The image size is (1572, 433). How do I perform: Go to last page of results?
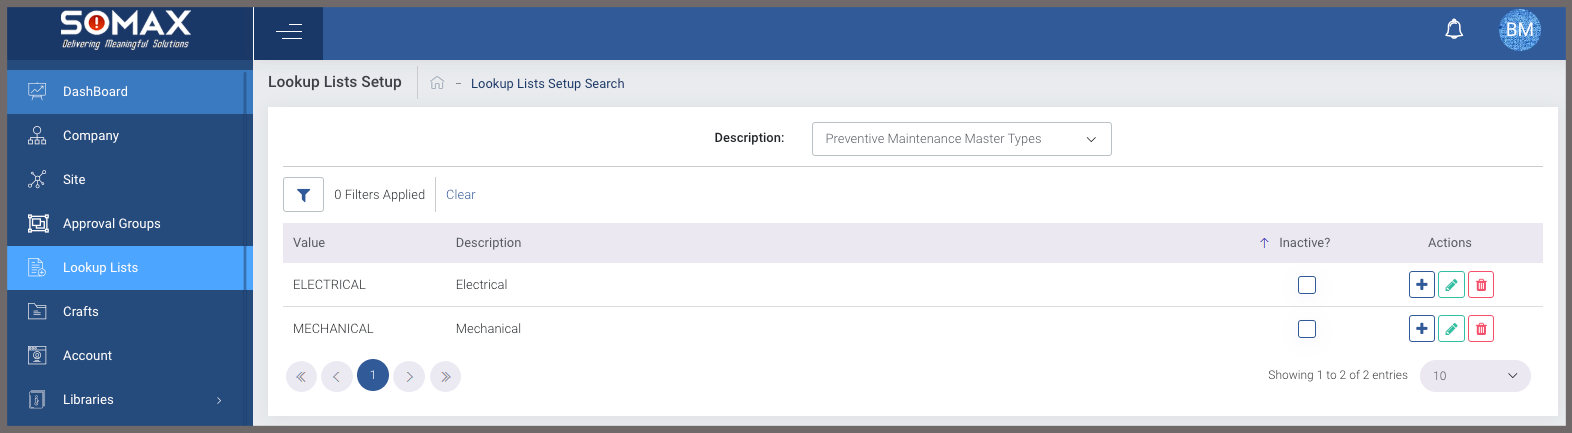pyautogui.click(x=445, y=376)
